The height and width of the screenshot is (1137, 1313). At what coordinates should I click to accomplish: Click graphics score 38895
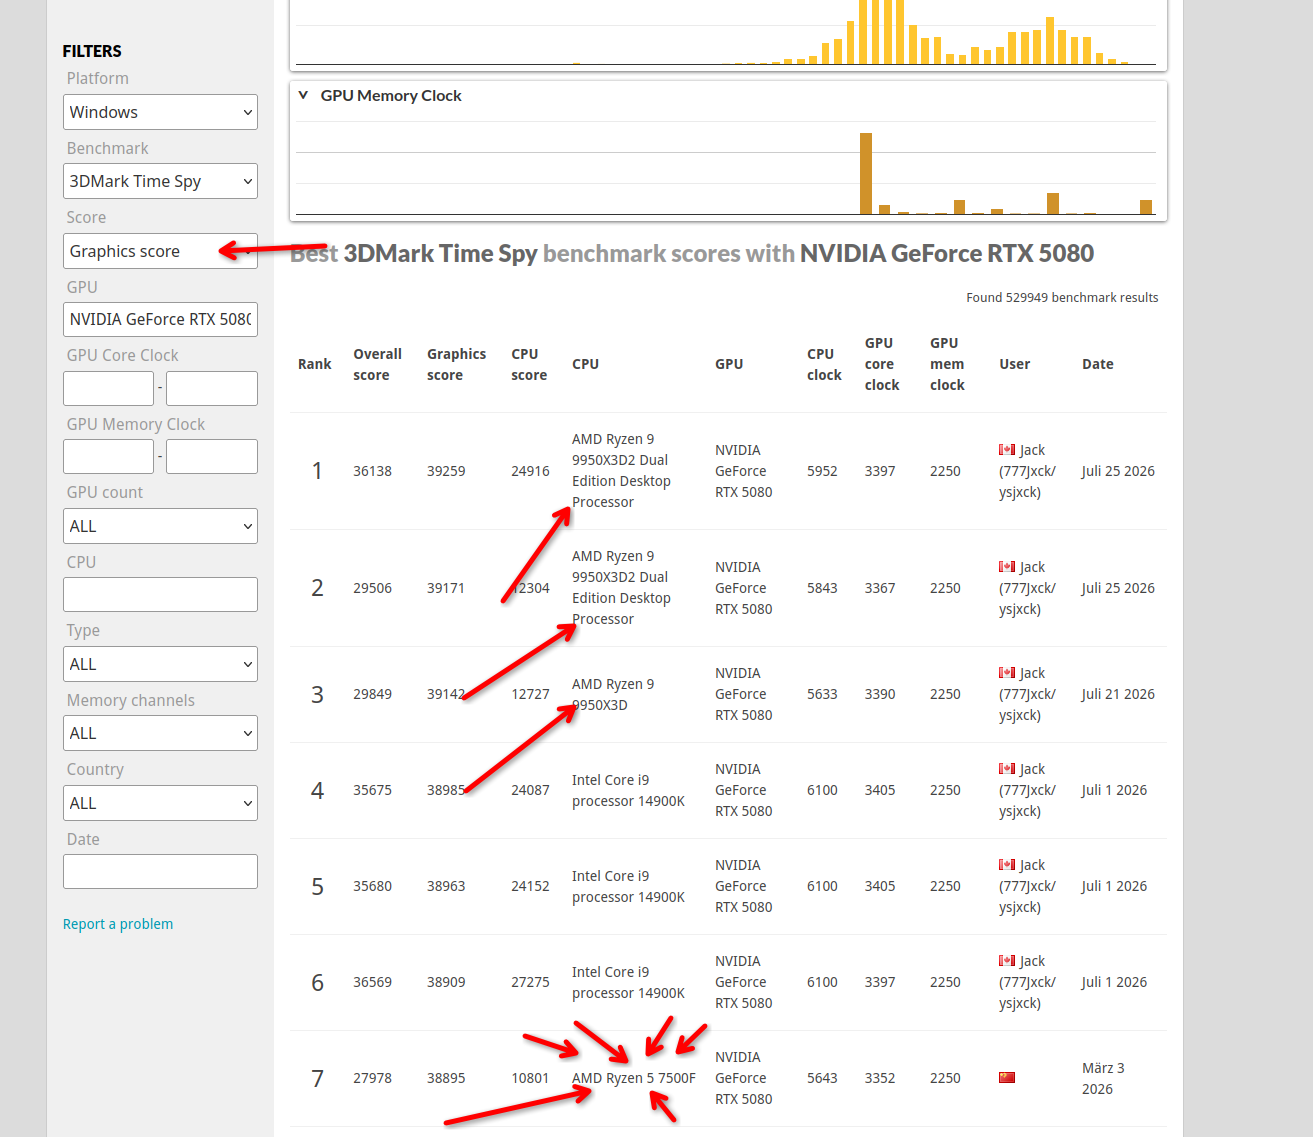click(x=446, y=1078)
